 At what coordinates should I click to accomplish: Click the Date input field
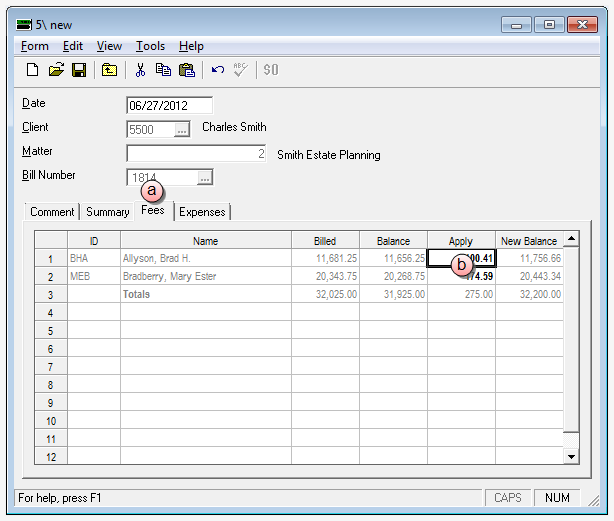click(x=170, y=105)
